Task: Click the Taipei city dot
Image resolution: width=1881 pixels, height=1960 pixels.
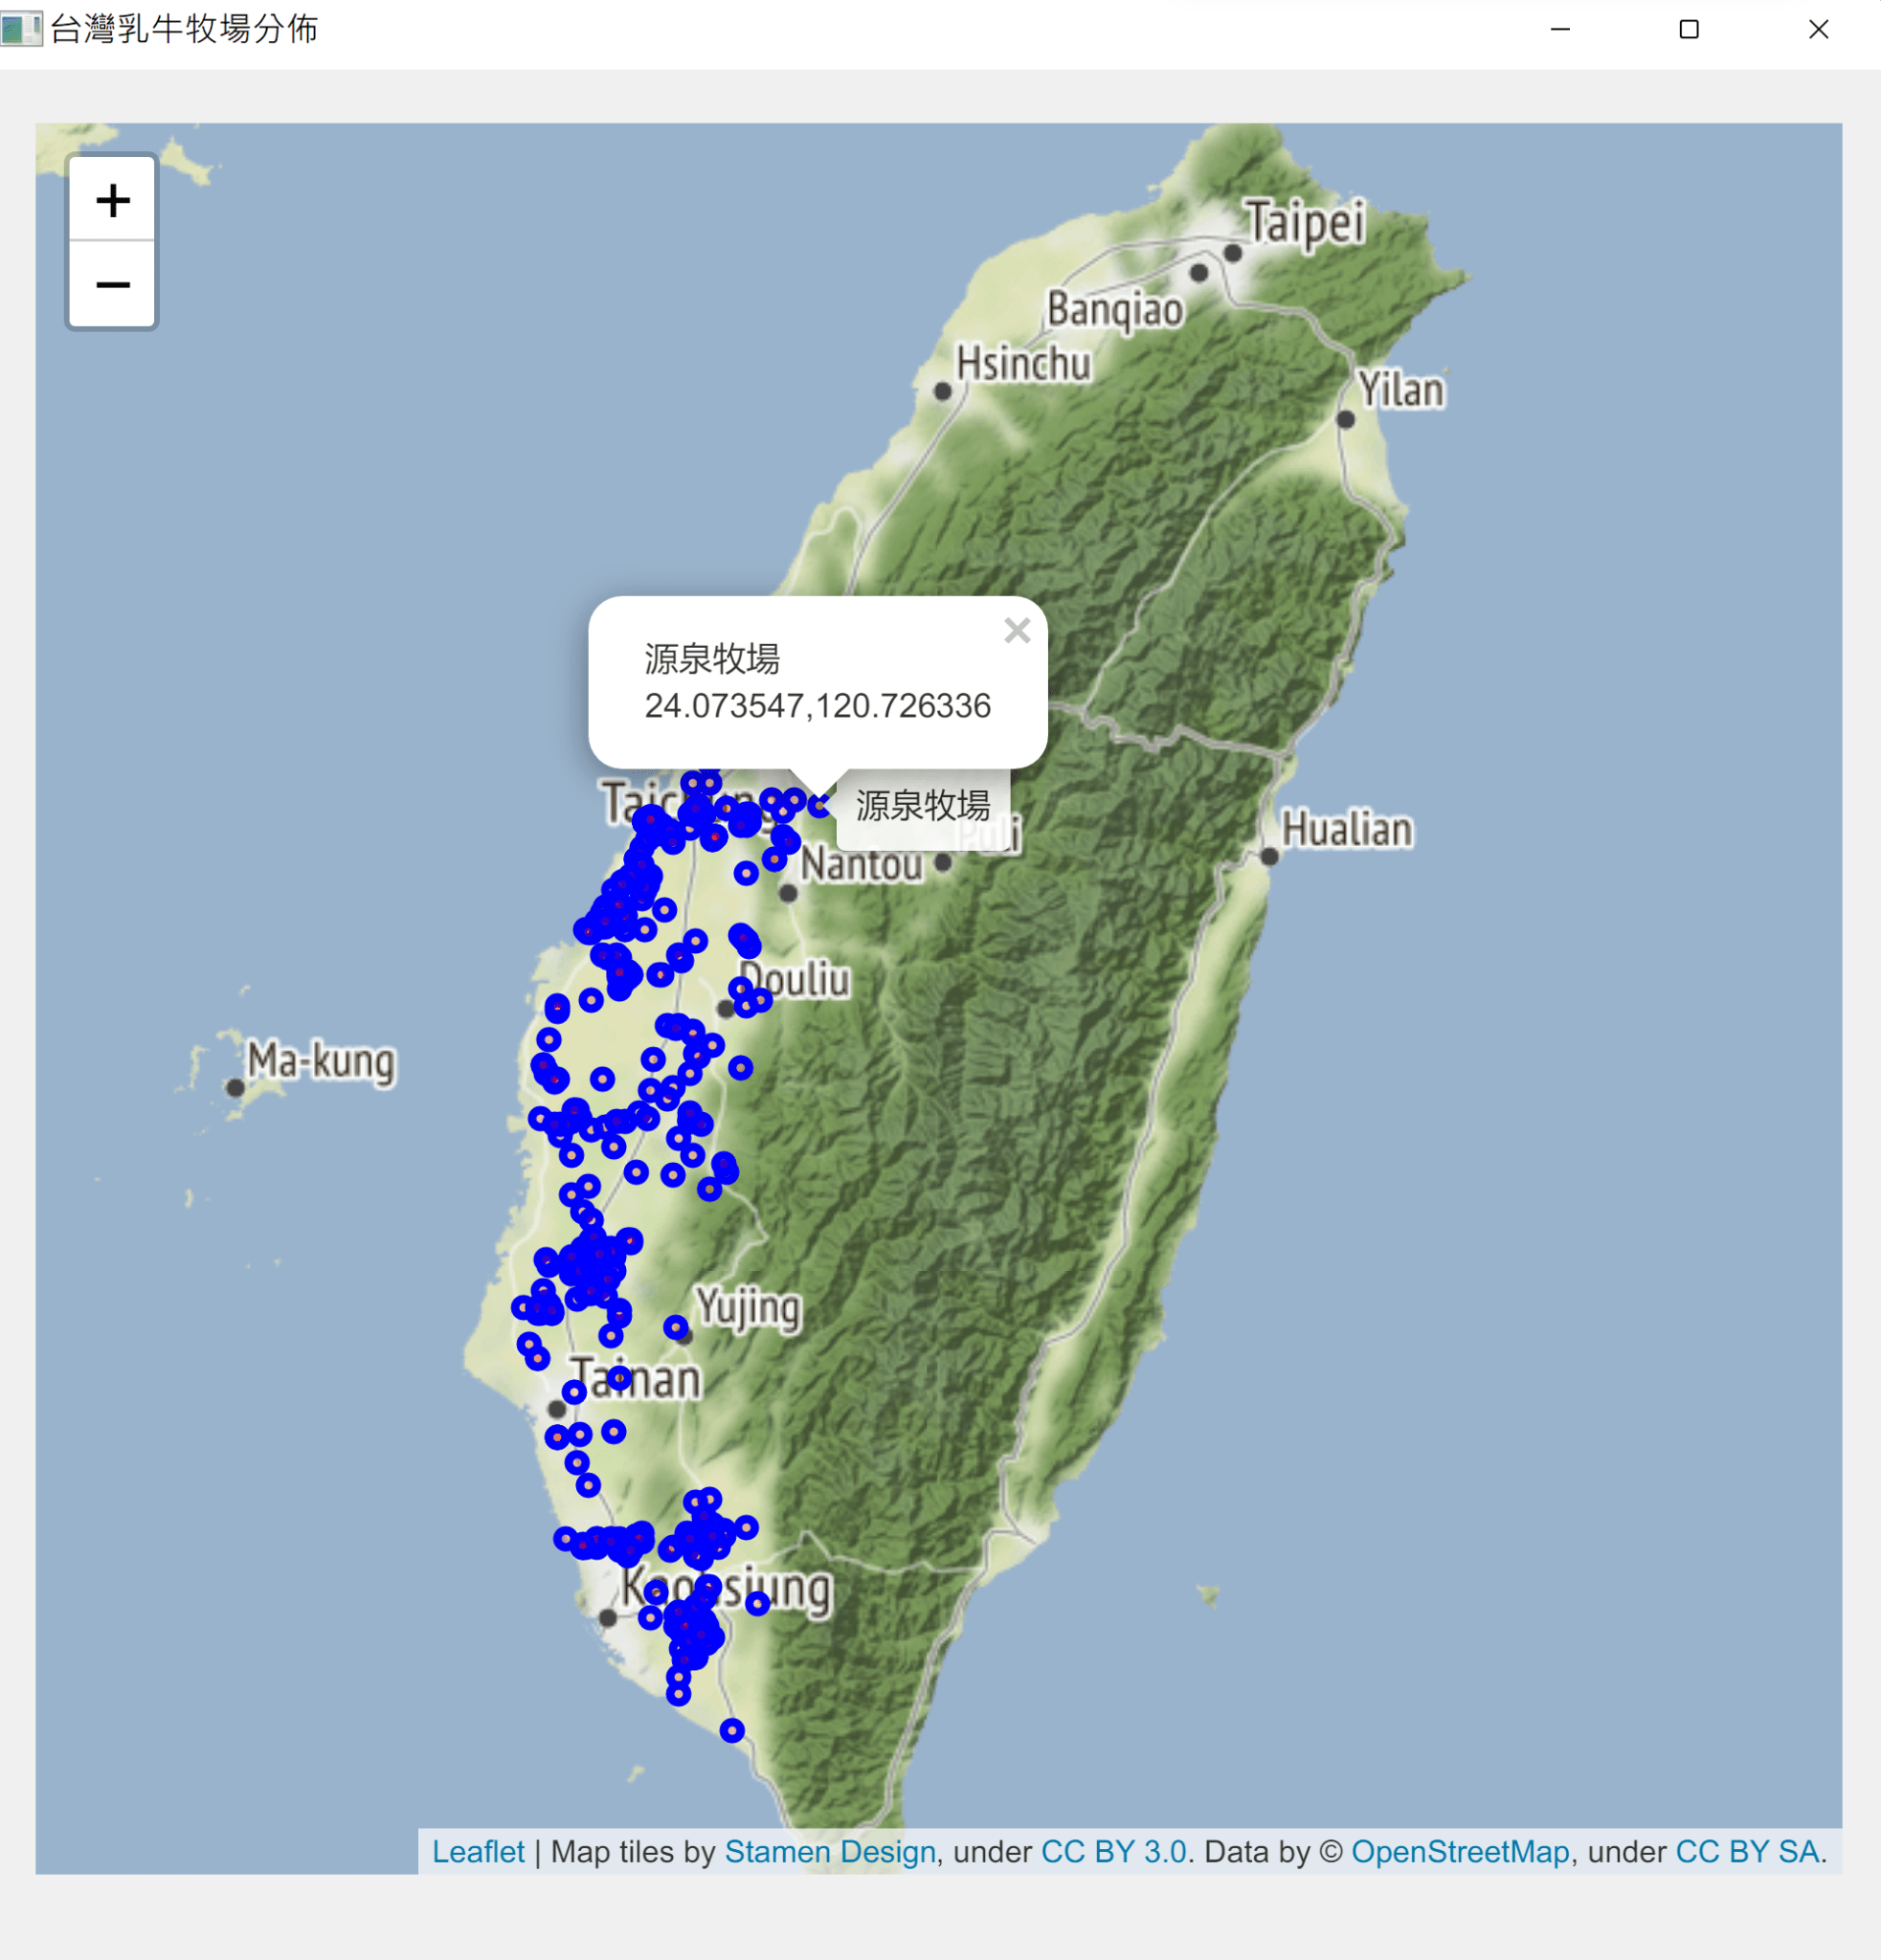Action: tap(1233, 254)
